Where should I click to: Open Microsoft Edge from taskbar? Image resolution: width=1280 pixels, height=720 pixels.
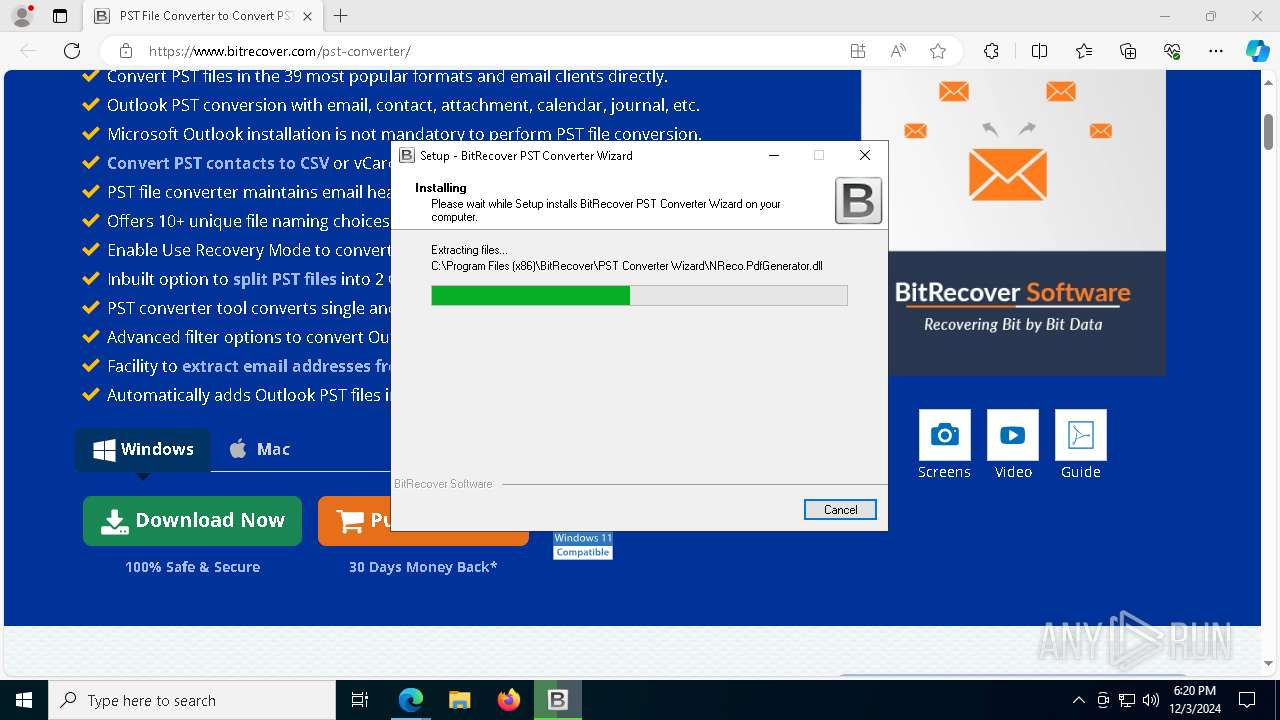pyautogui.click(x=411, y=700)
